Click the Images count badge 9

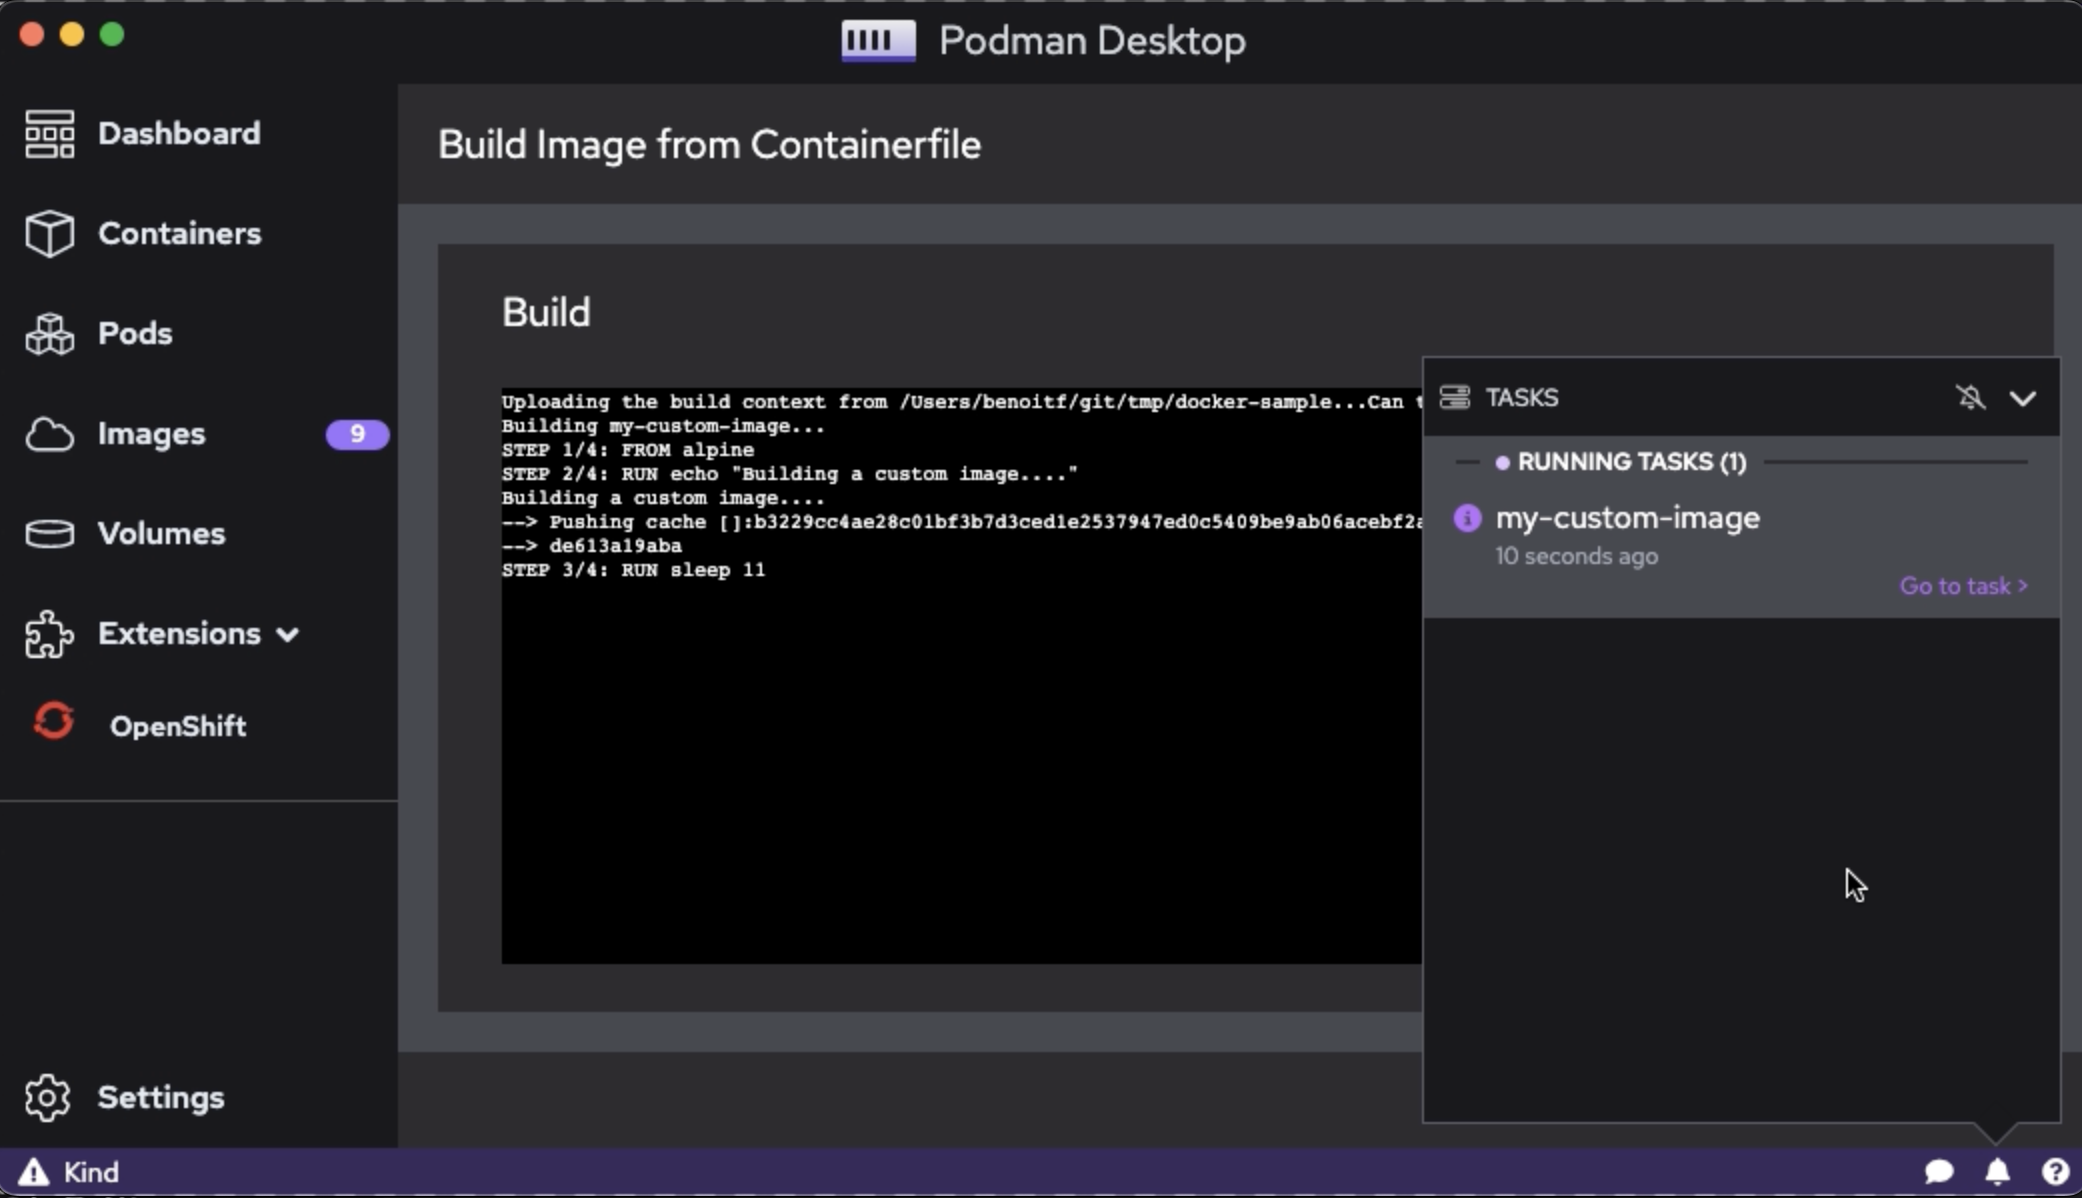pyautogui.click(x=356, y=434)
